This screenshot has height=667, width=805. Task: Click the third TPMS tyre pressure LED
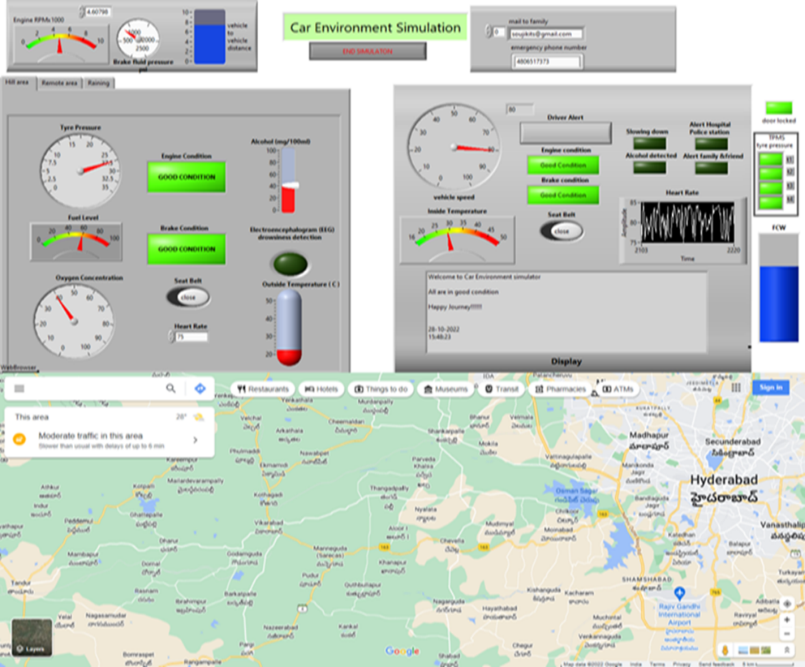[771, 187]
